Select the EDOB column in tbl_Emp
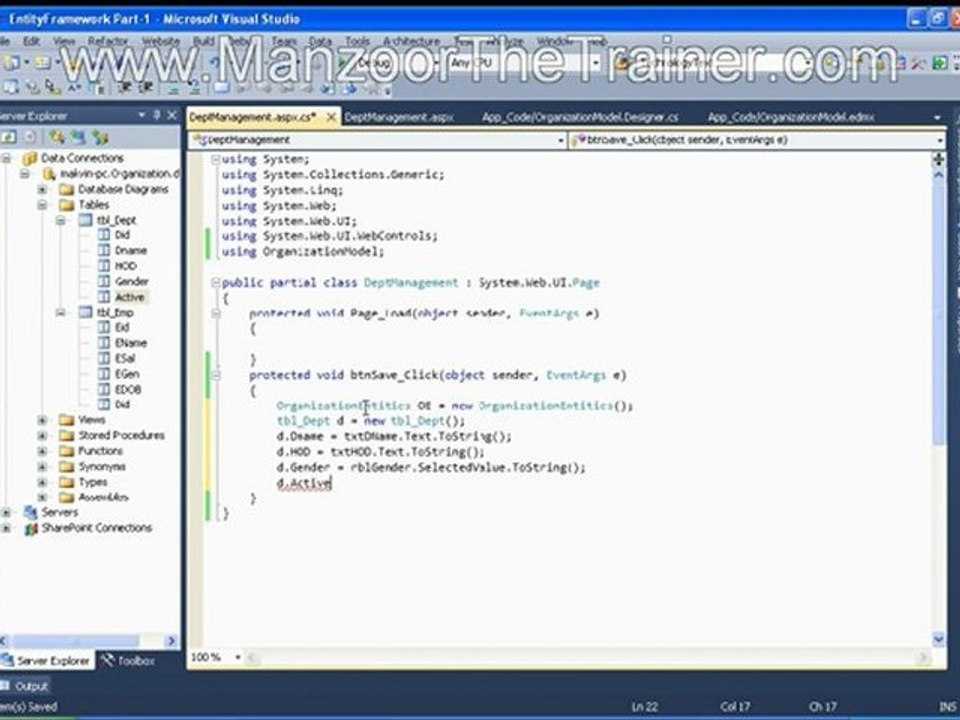 [x=128, y=389]
